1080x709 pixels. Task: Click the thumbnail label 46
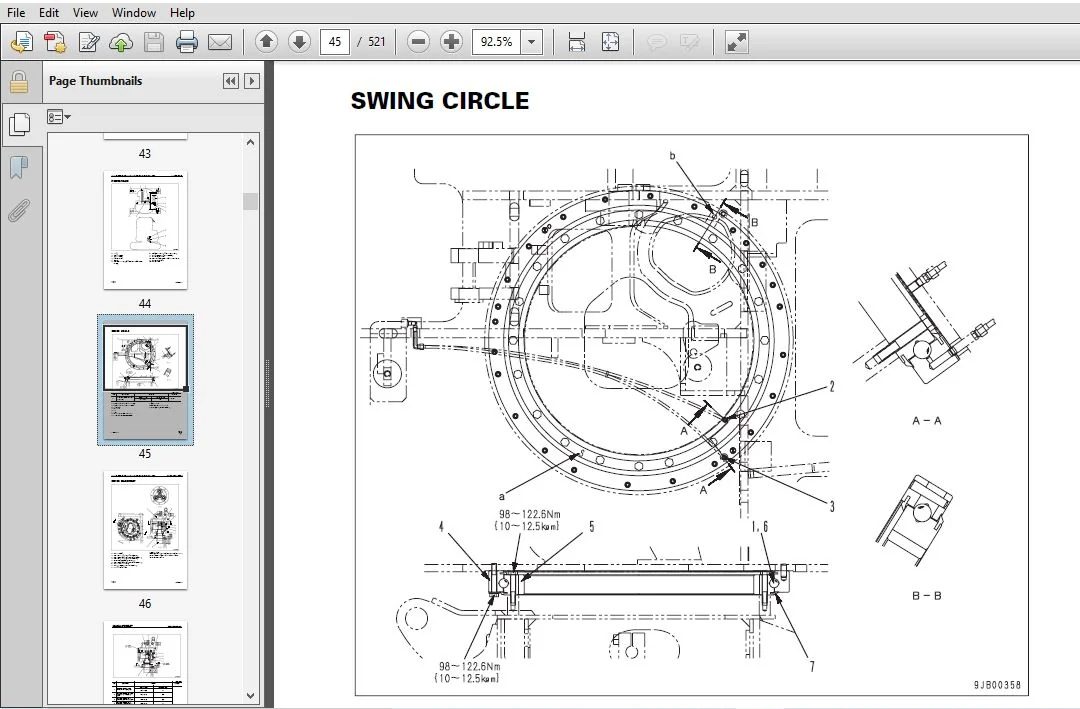coord(145,604)
